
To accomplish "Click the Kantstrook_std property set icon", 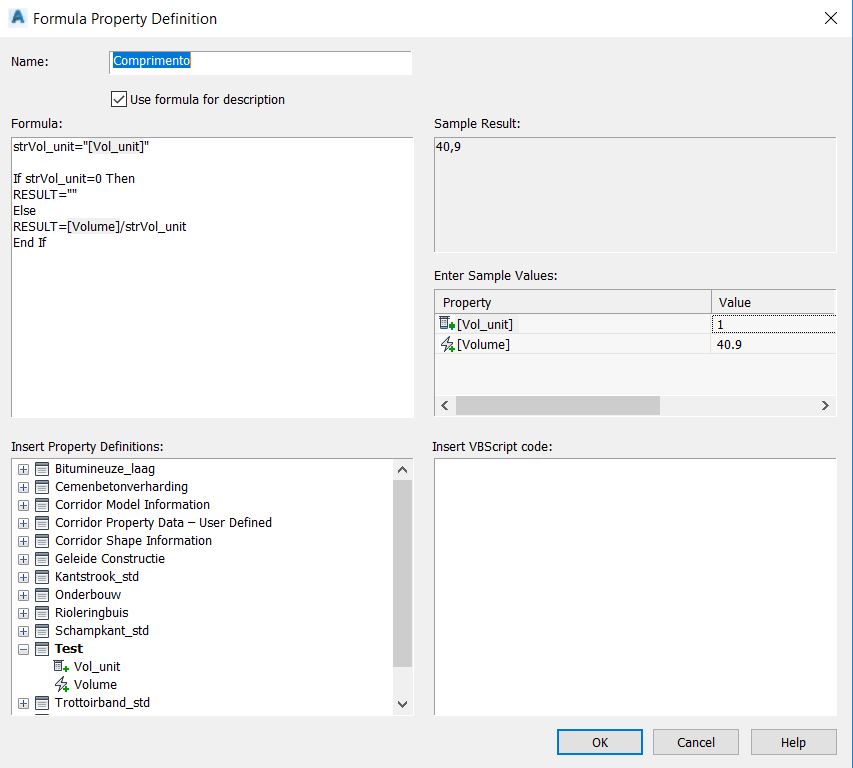I will [42, 577].
